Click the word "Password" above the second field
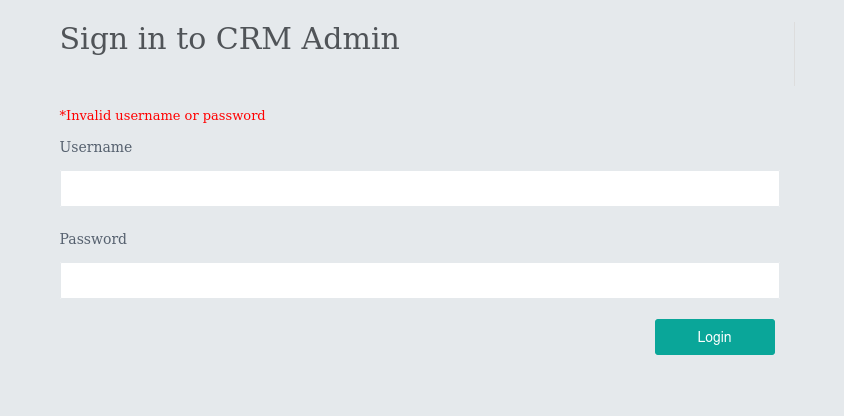 (x=93, y=239)
